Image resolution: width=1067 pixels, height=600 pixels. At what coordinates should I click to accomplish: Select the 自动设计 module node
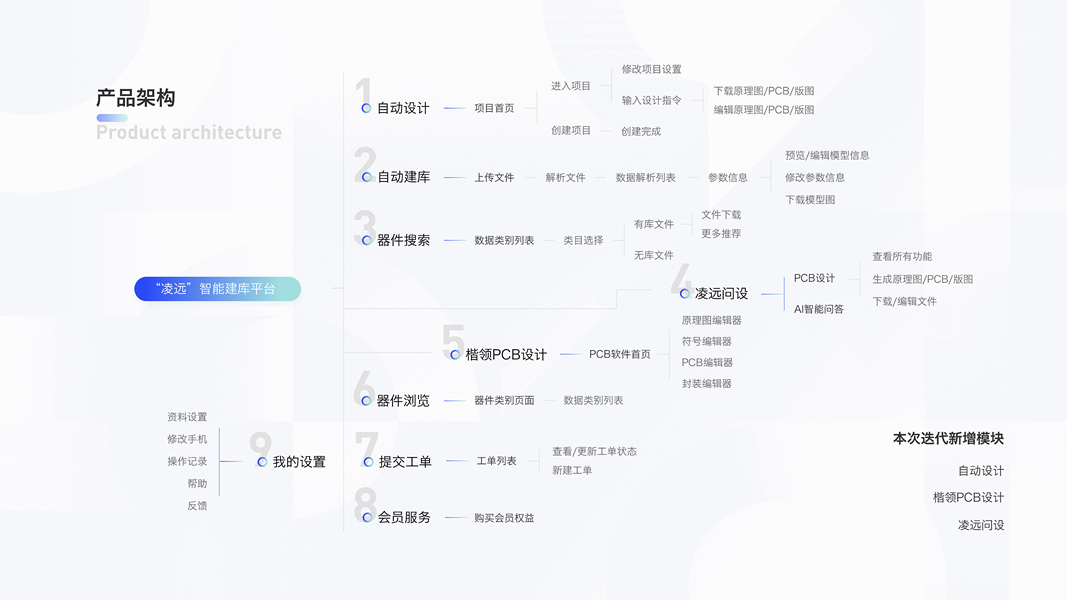(403, 108)
